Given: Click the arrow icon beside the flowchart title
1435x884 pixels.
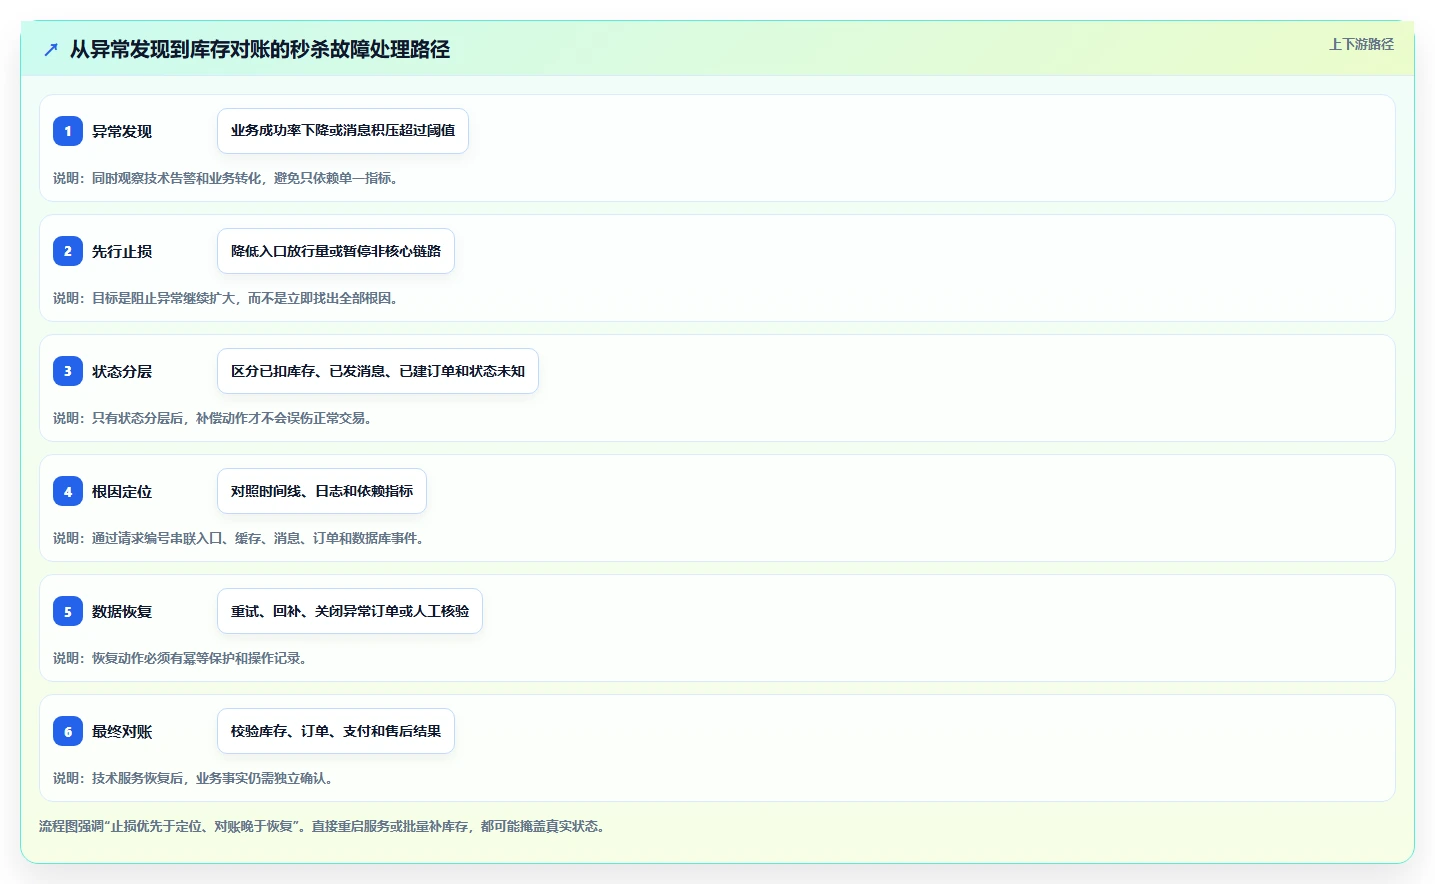Looking at the screenshot, I should point(51,49).
